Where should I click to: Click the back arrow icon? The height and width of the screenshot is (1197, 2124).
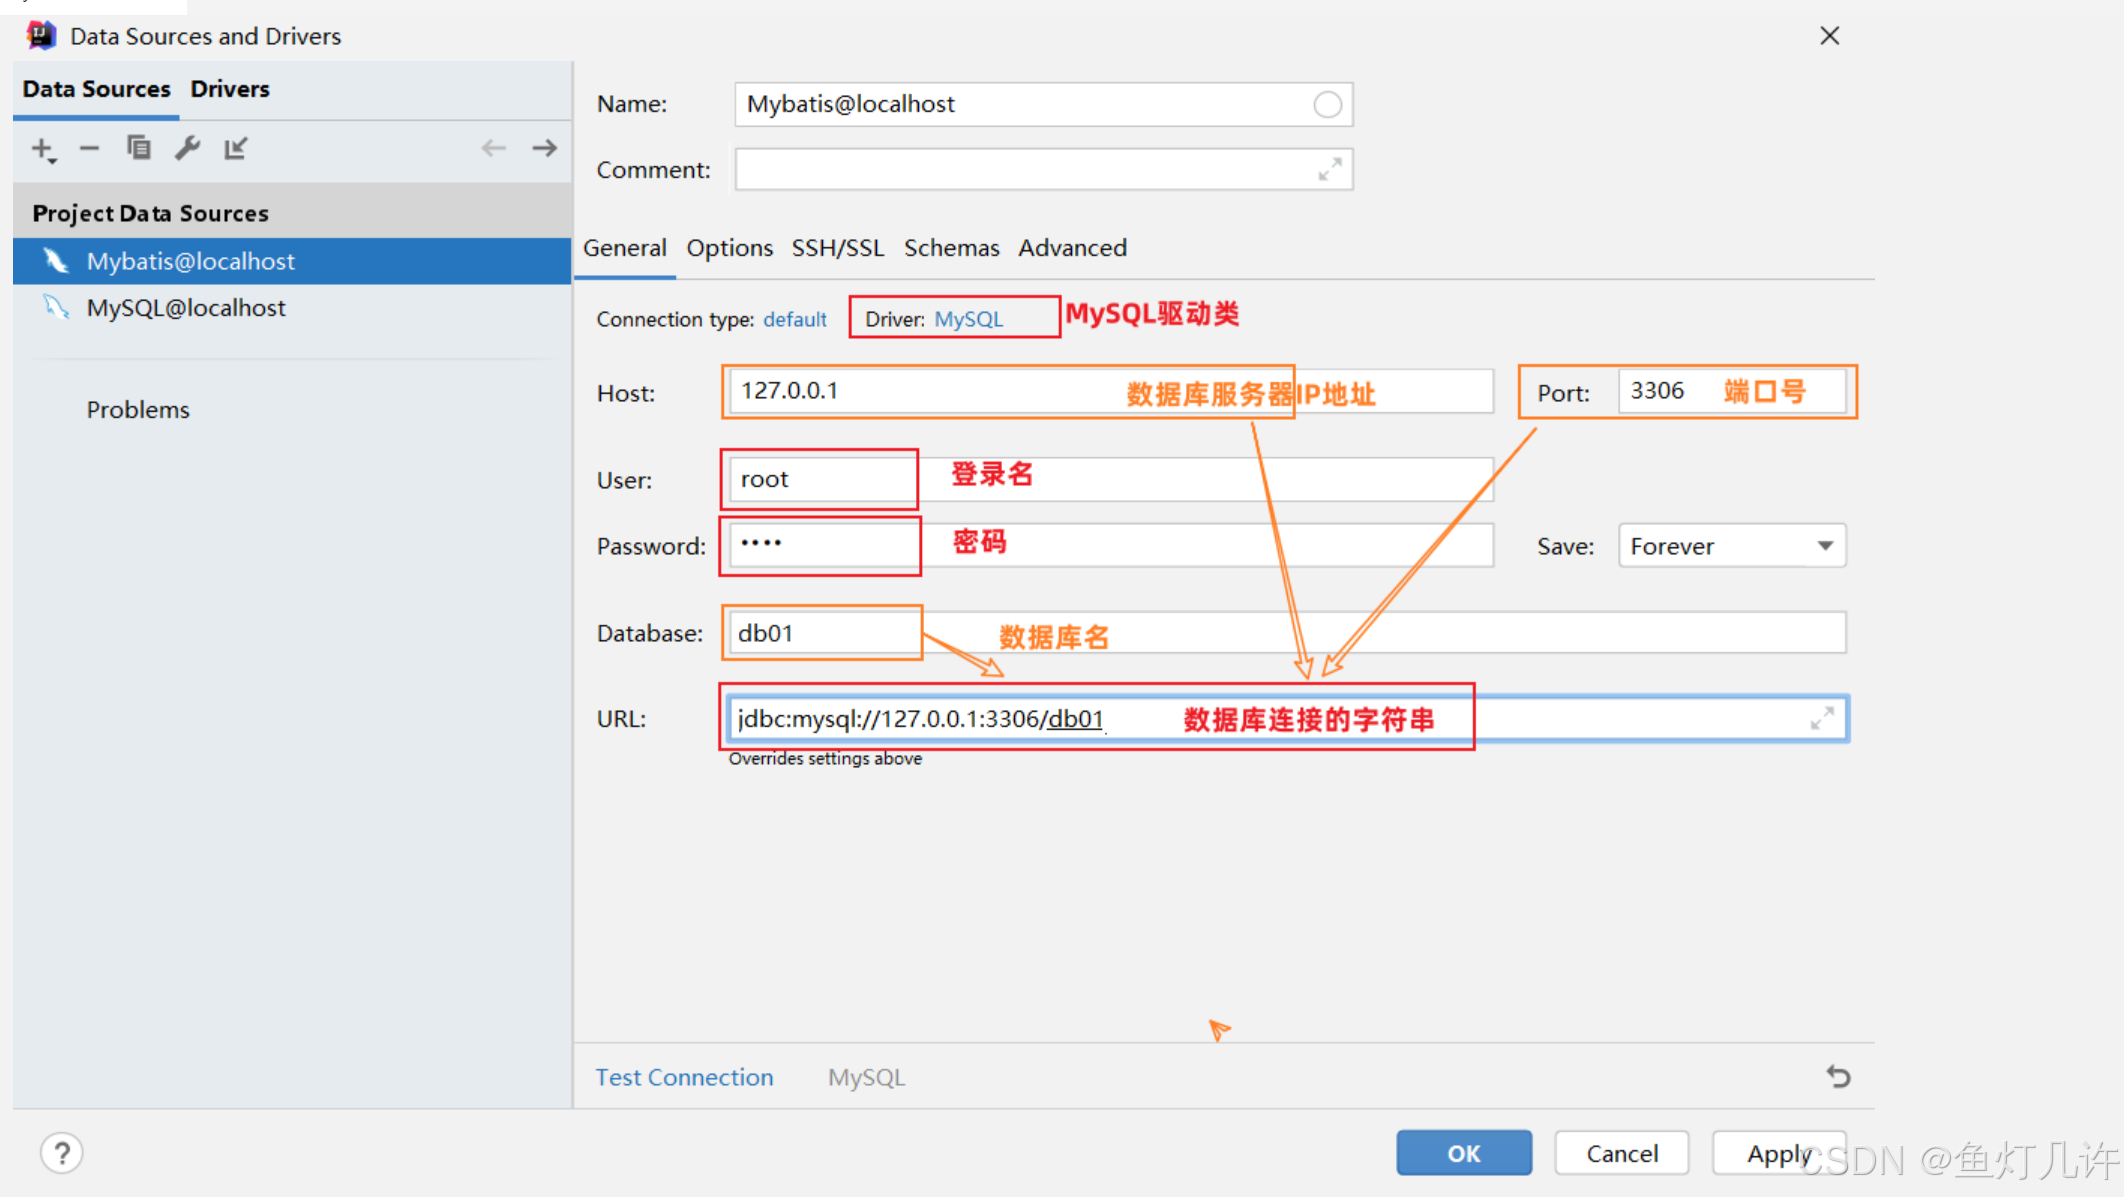point(494,149)
